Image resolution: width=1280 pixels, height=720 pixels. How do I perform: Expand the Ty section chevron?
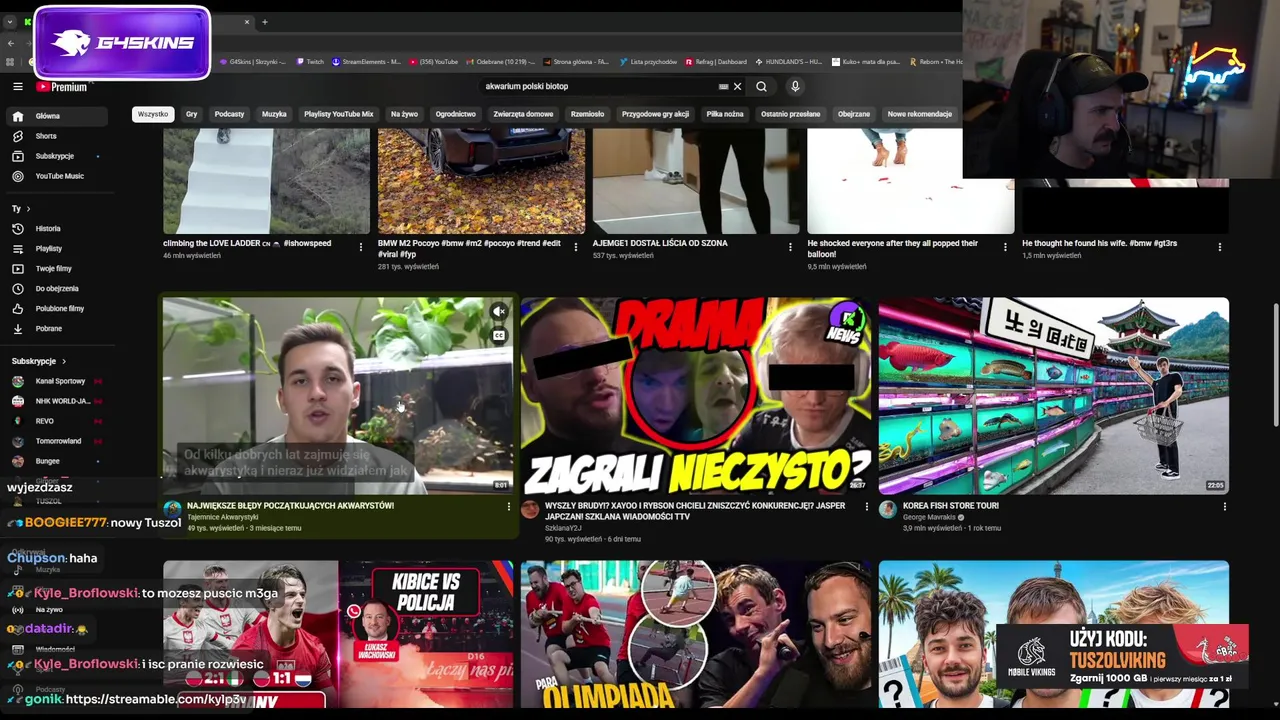point(28,209)
